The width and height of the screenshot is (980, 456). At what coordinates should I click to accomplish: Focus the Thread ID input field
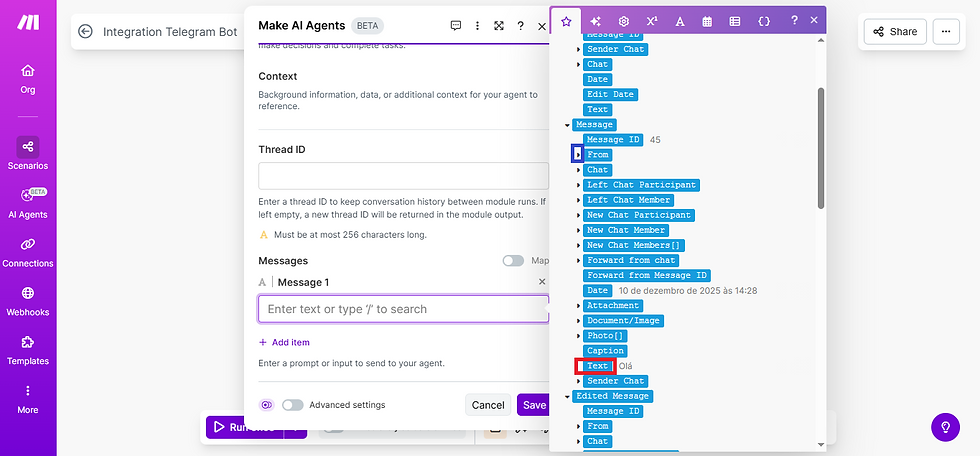point(403,176)
